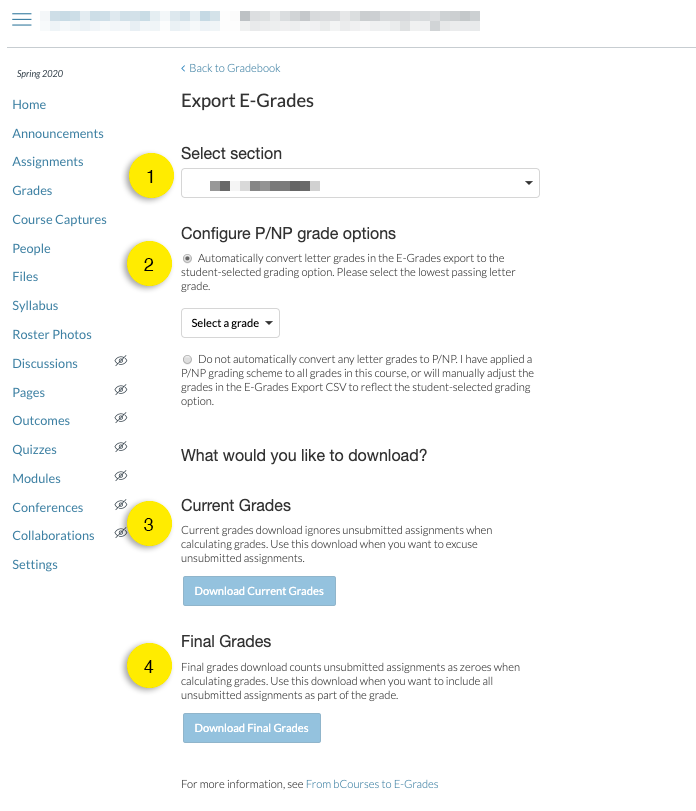696x811 pixels.
Task: Click the hidden-eye icon next to Conferences
Action: pyautogui.click(x=121, y=506)
